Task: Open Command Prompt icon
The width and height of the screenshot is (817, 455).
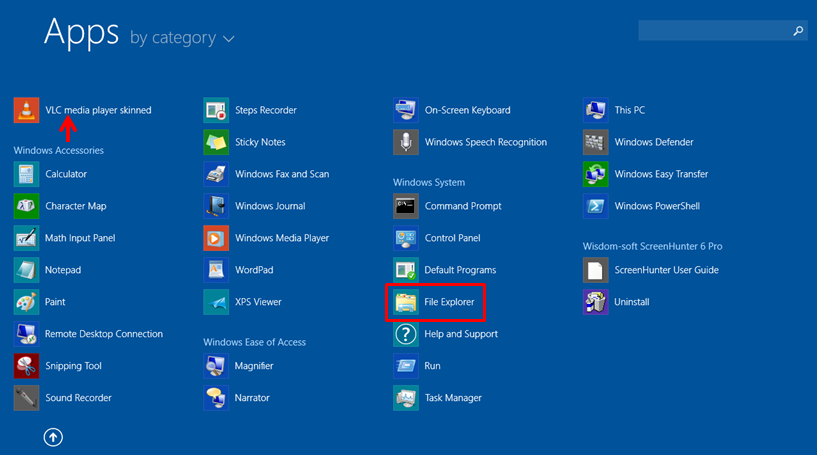Action: coord(405,206)
